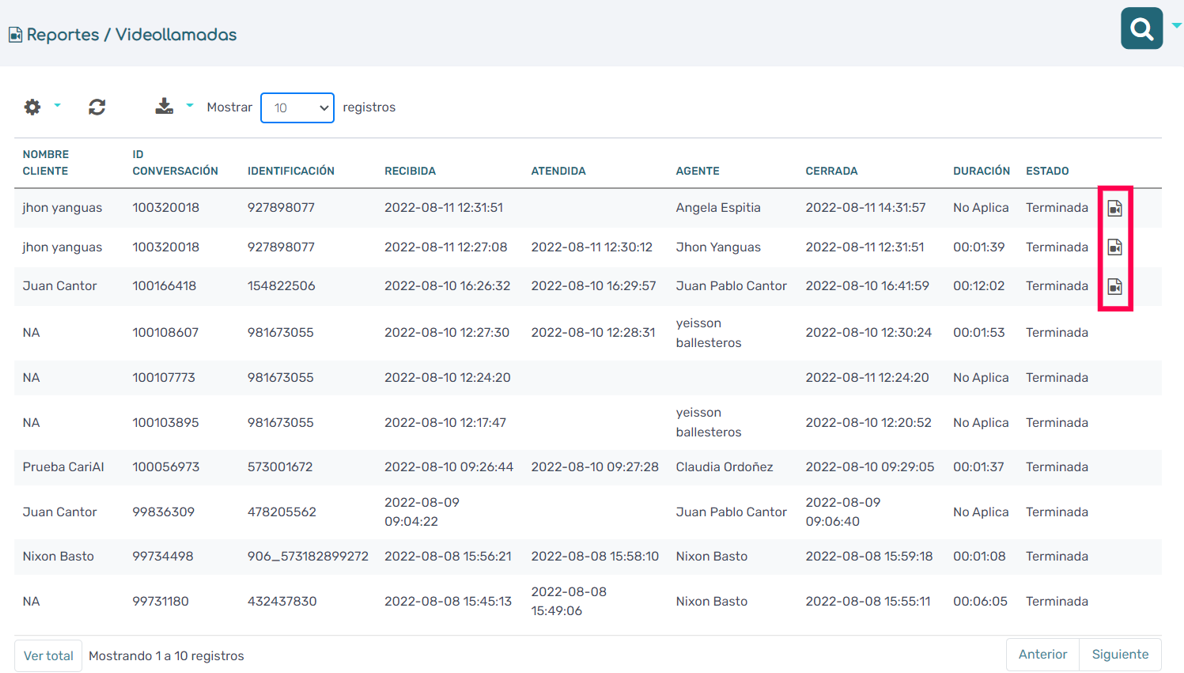Select the Reportes / Videollamadas breadcrumb title

pos(131,35)
